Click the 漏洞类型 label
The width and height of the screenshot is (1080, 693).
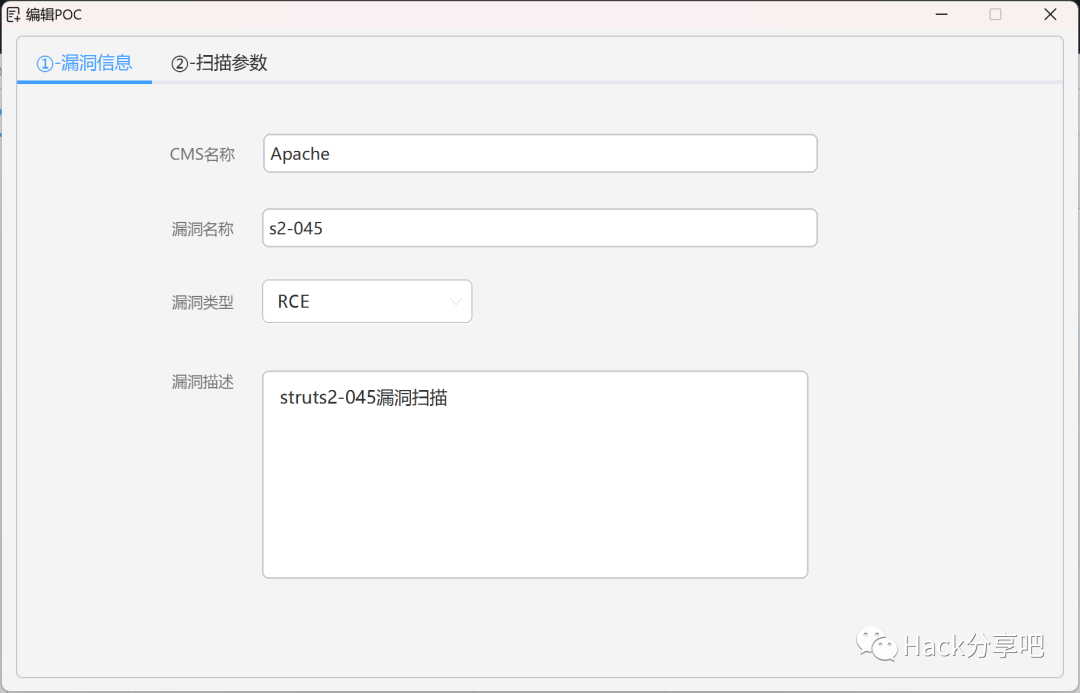pos(202,302)
